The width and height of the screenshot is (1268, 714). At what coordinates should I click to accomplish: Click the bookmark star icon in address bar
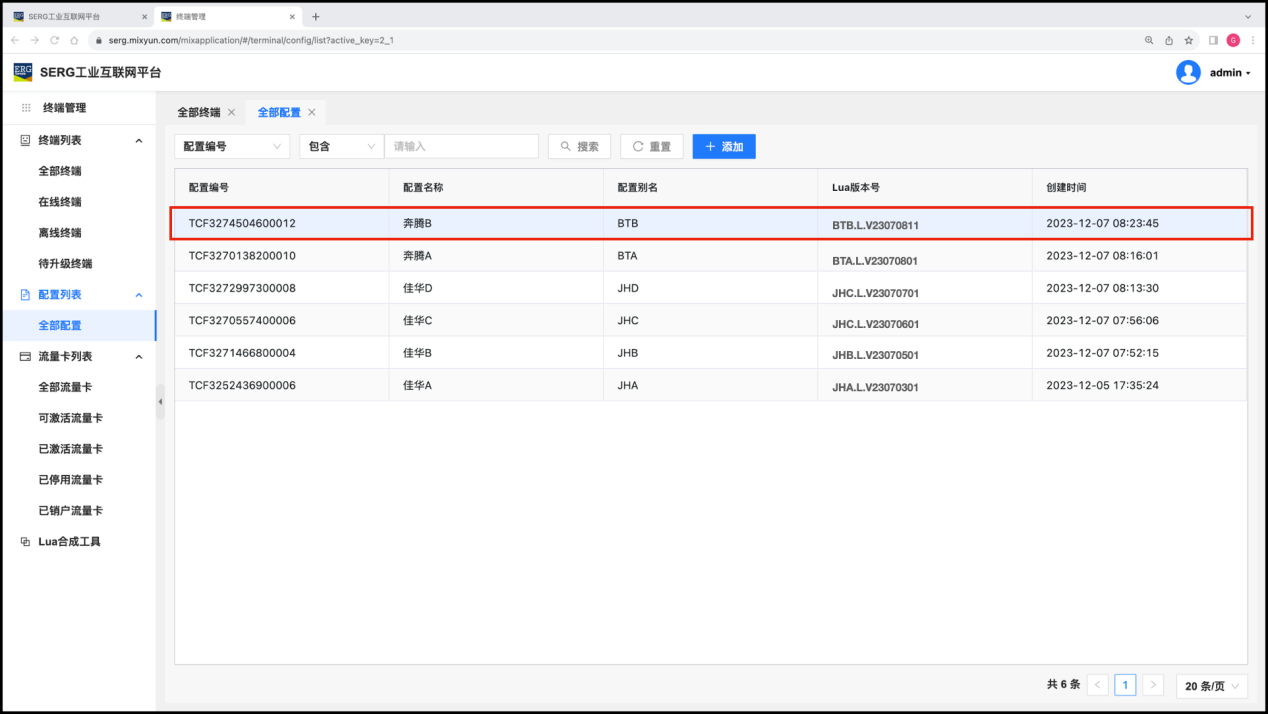point(1189,40)
